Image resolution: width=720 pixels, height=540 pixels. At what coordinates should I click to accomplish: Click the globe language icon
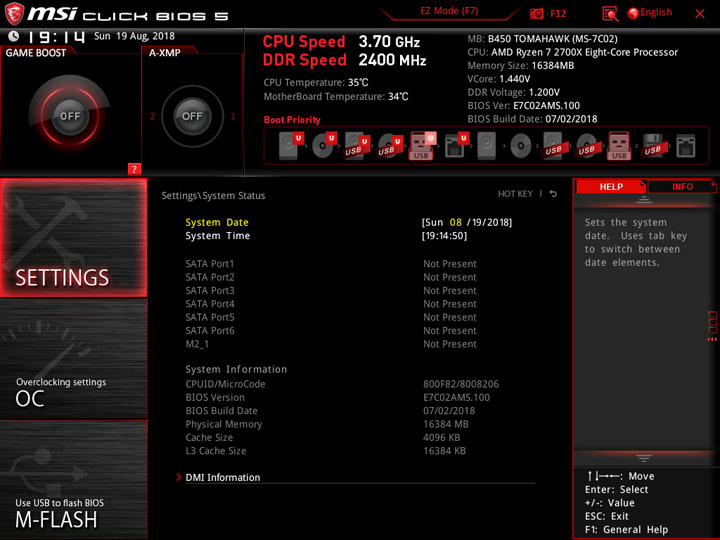click(x=633, y=13)
